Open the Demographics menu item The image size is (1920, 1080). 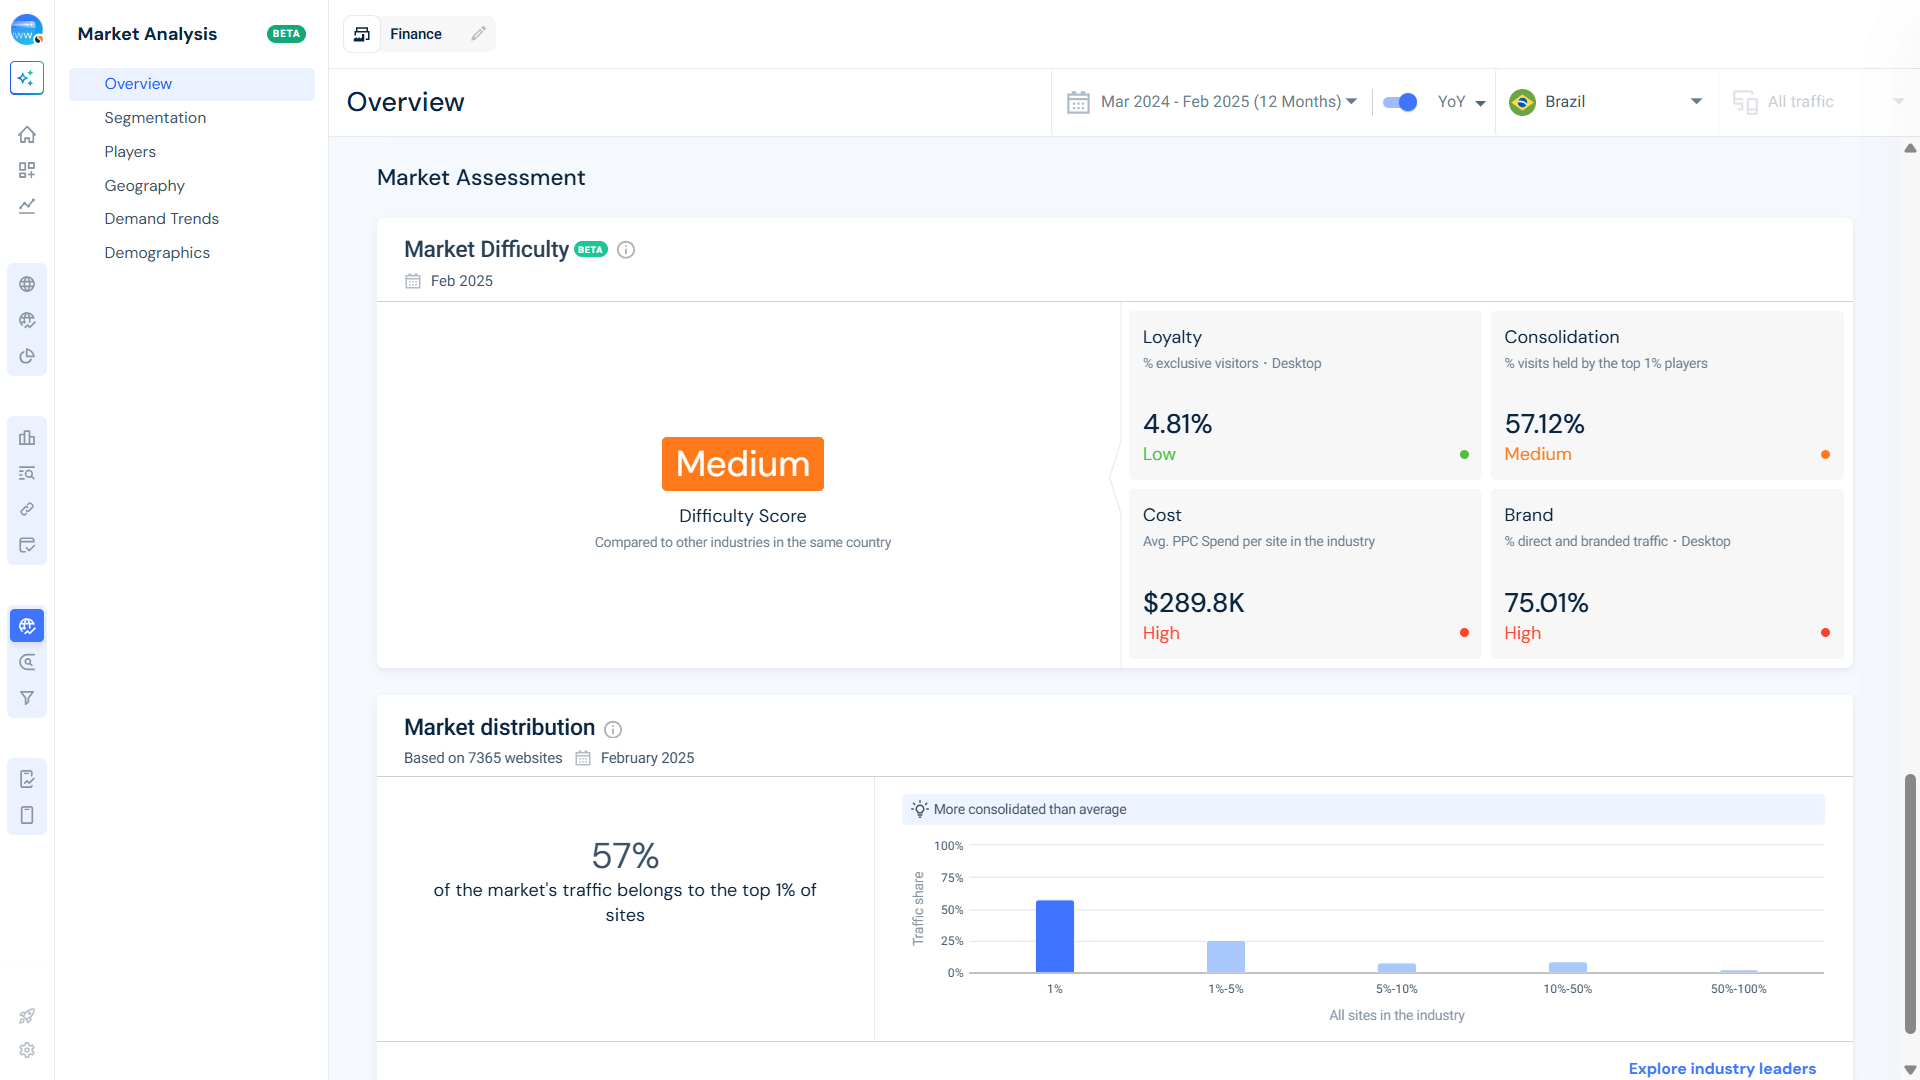157,253
